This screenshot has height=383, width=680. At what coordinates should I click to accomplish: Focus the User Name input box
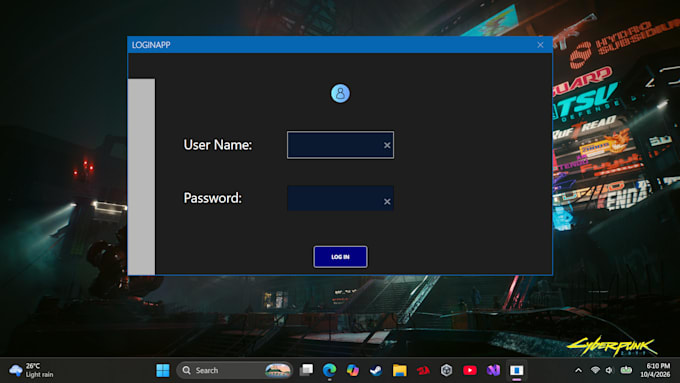[340, 145]
